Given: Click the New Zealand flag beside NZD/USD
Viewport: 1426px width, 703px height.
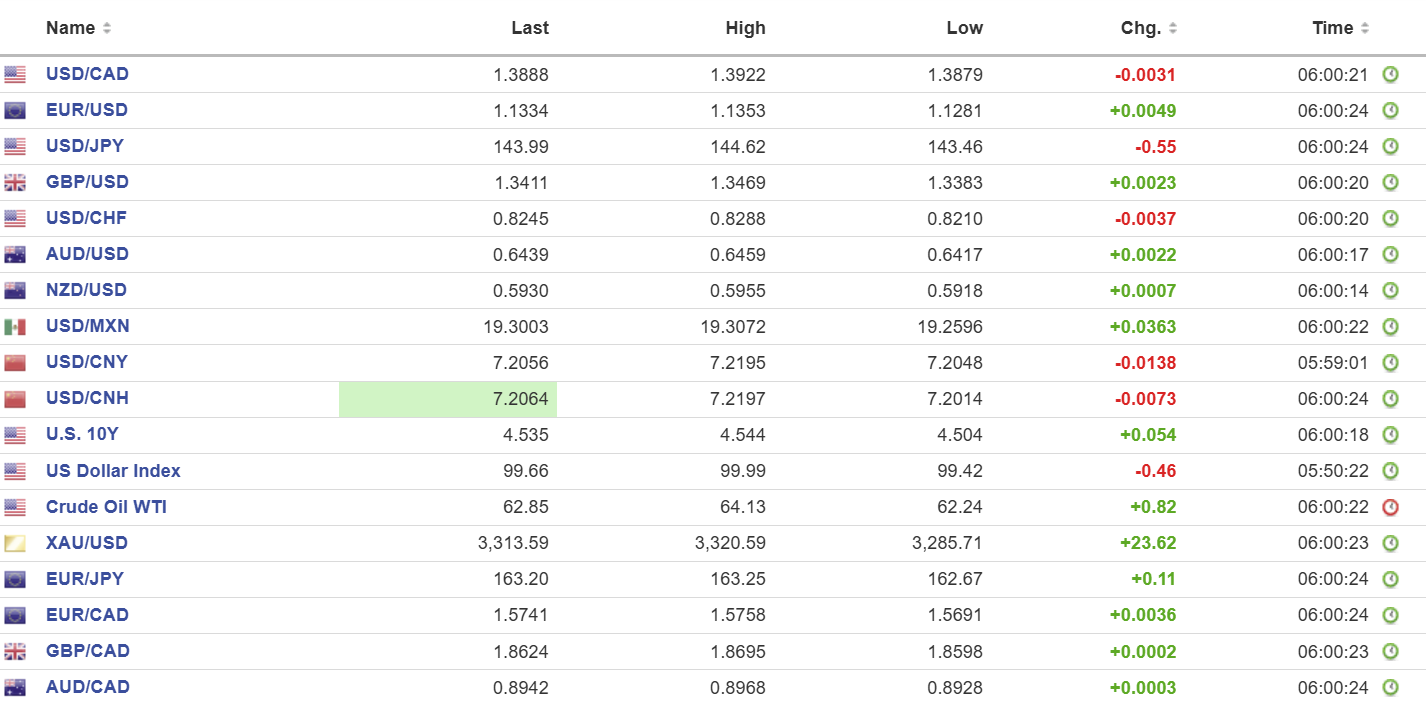Looking at the screenshot, I should coord(15,291).
